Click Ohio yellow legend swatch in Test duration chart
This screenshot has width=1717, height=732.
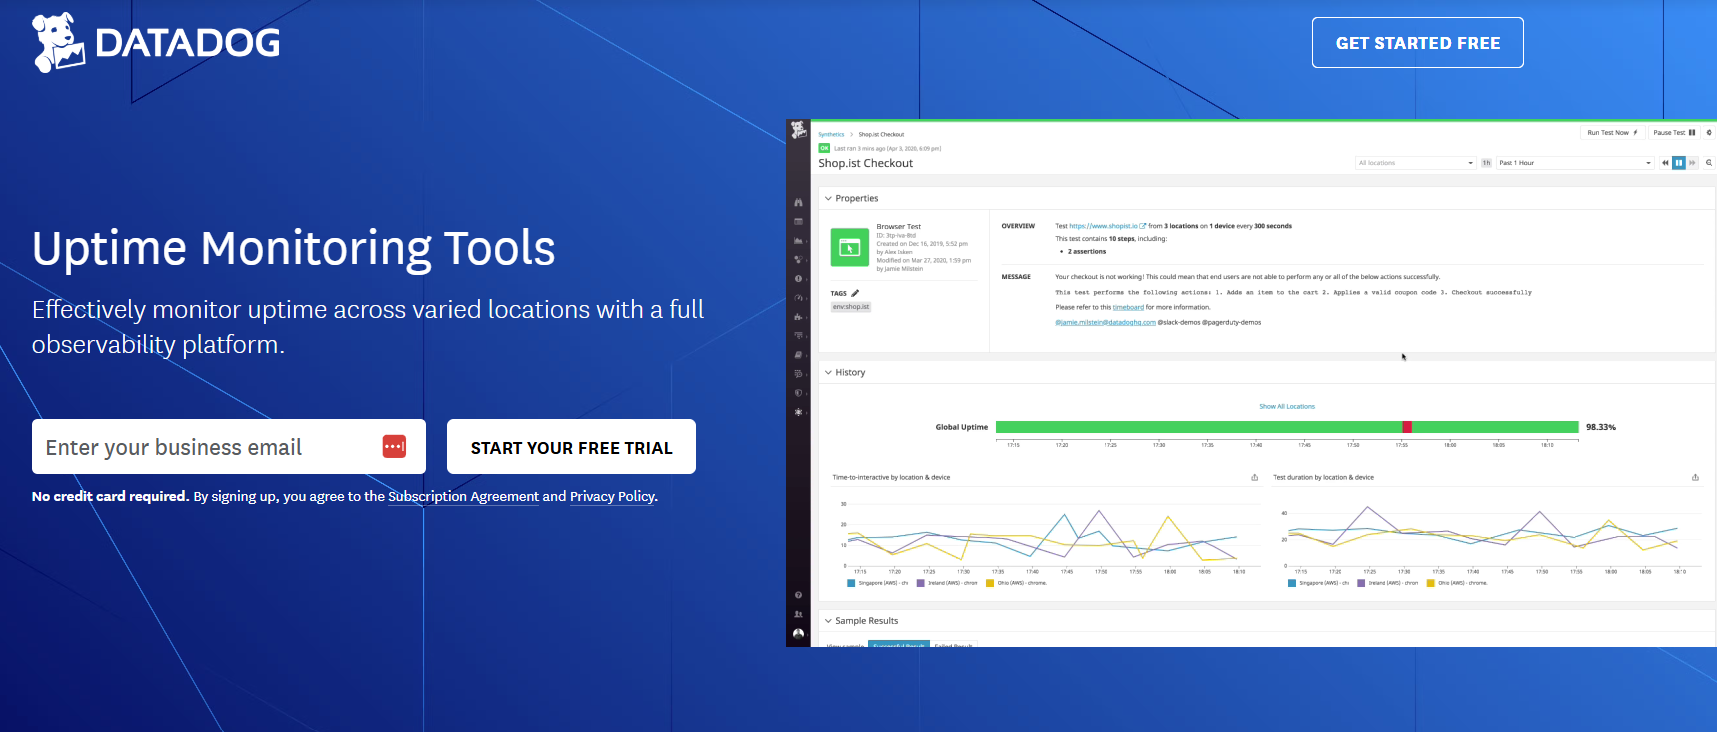[1431, 583]
